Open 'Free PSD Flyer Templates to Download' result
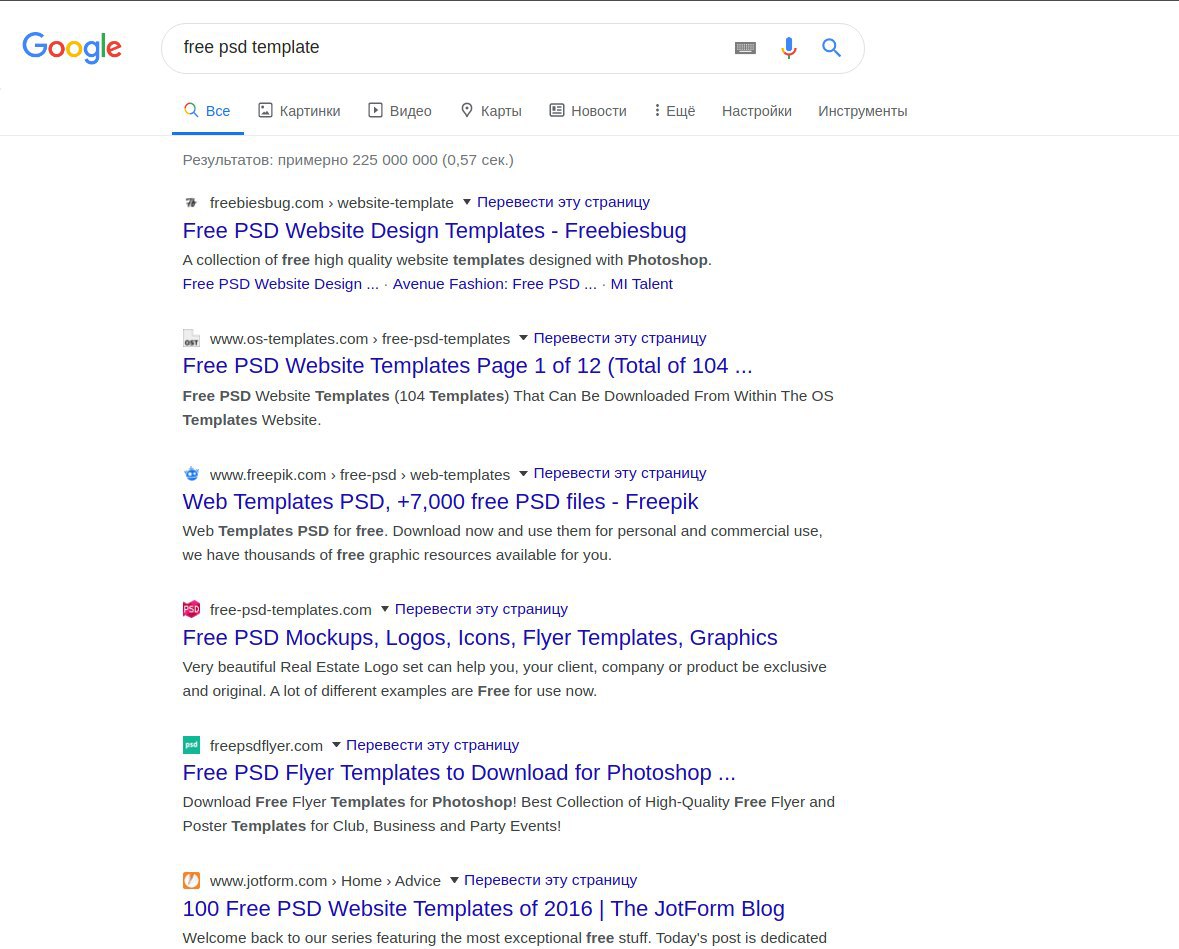Image resolution: width=1179 pixels, height=949 pixels. pyautogui.click(x=459, y=773)
